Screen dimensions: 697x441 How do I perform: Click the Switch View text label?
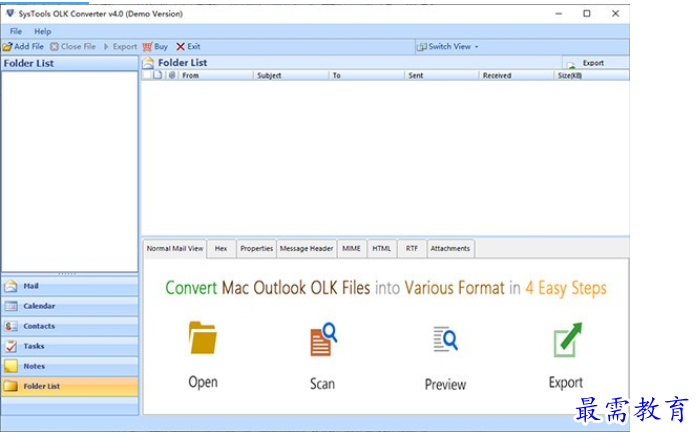click(x=449, y=46)
